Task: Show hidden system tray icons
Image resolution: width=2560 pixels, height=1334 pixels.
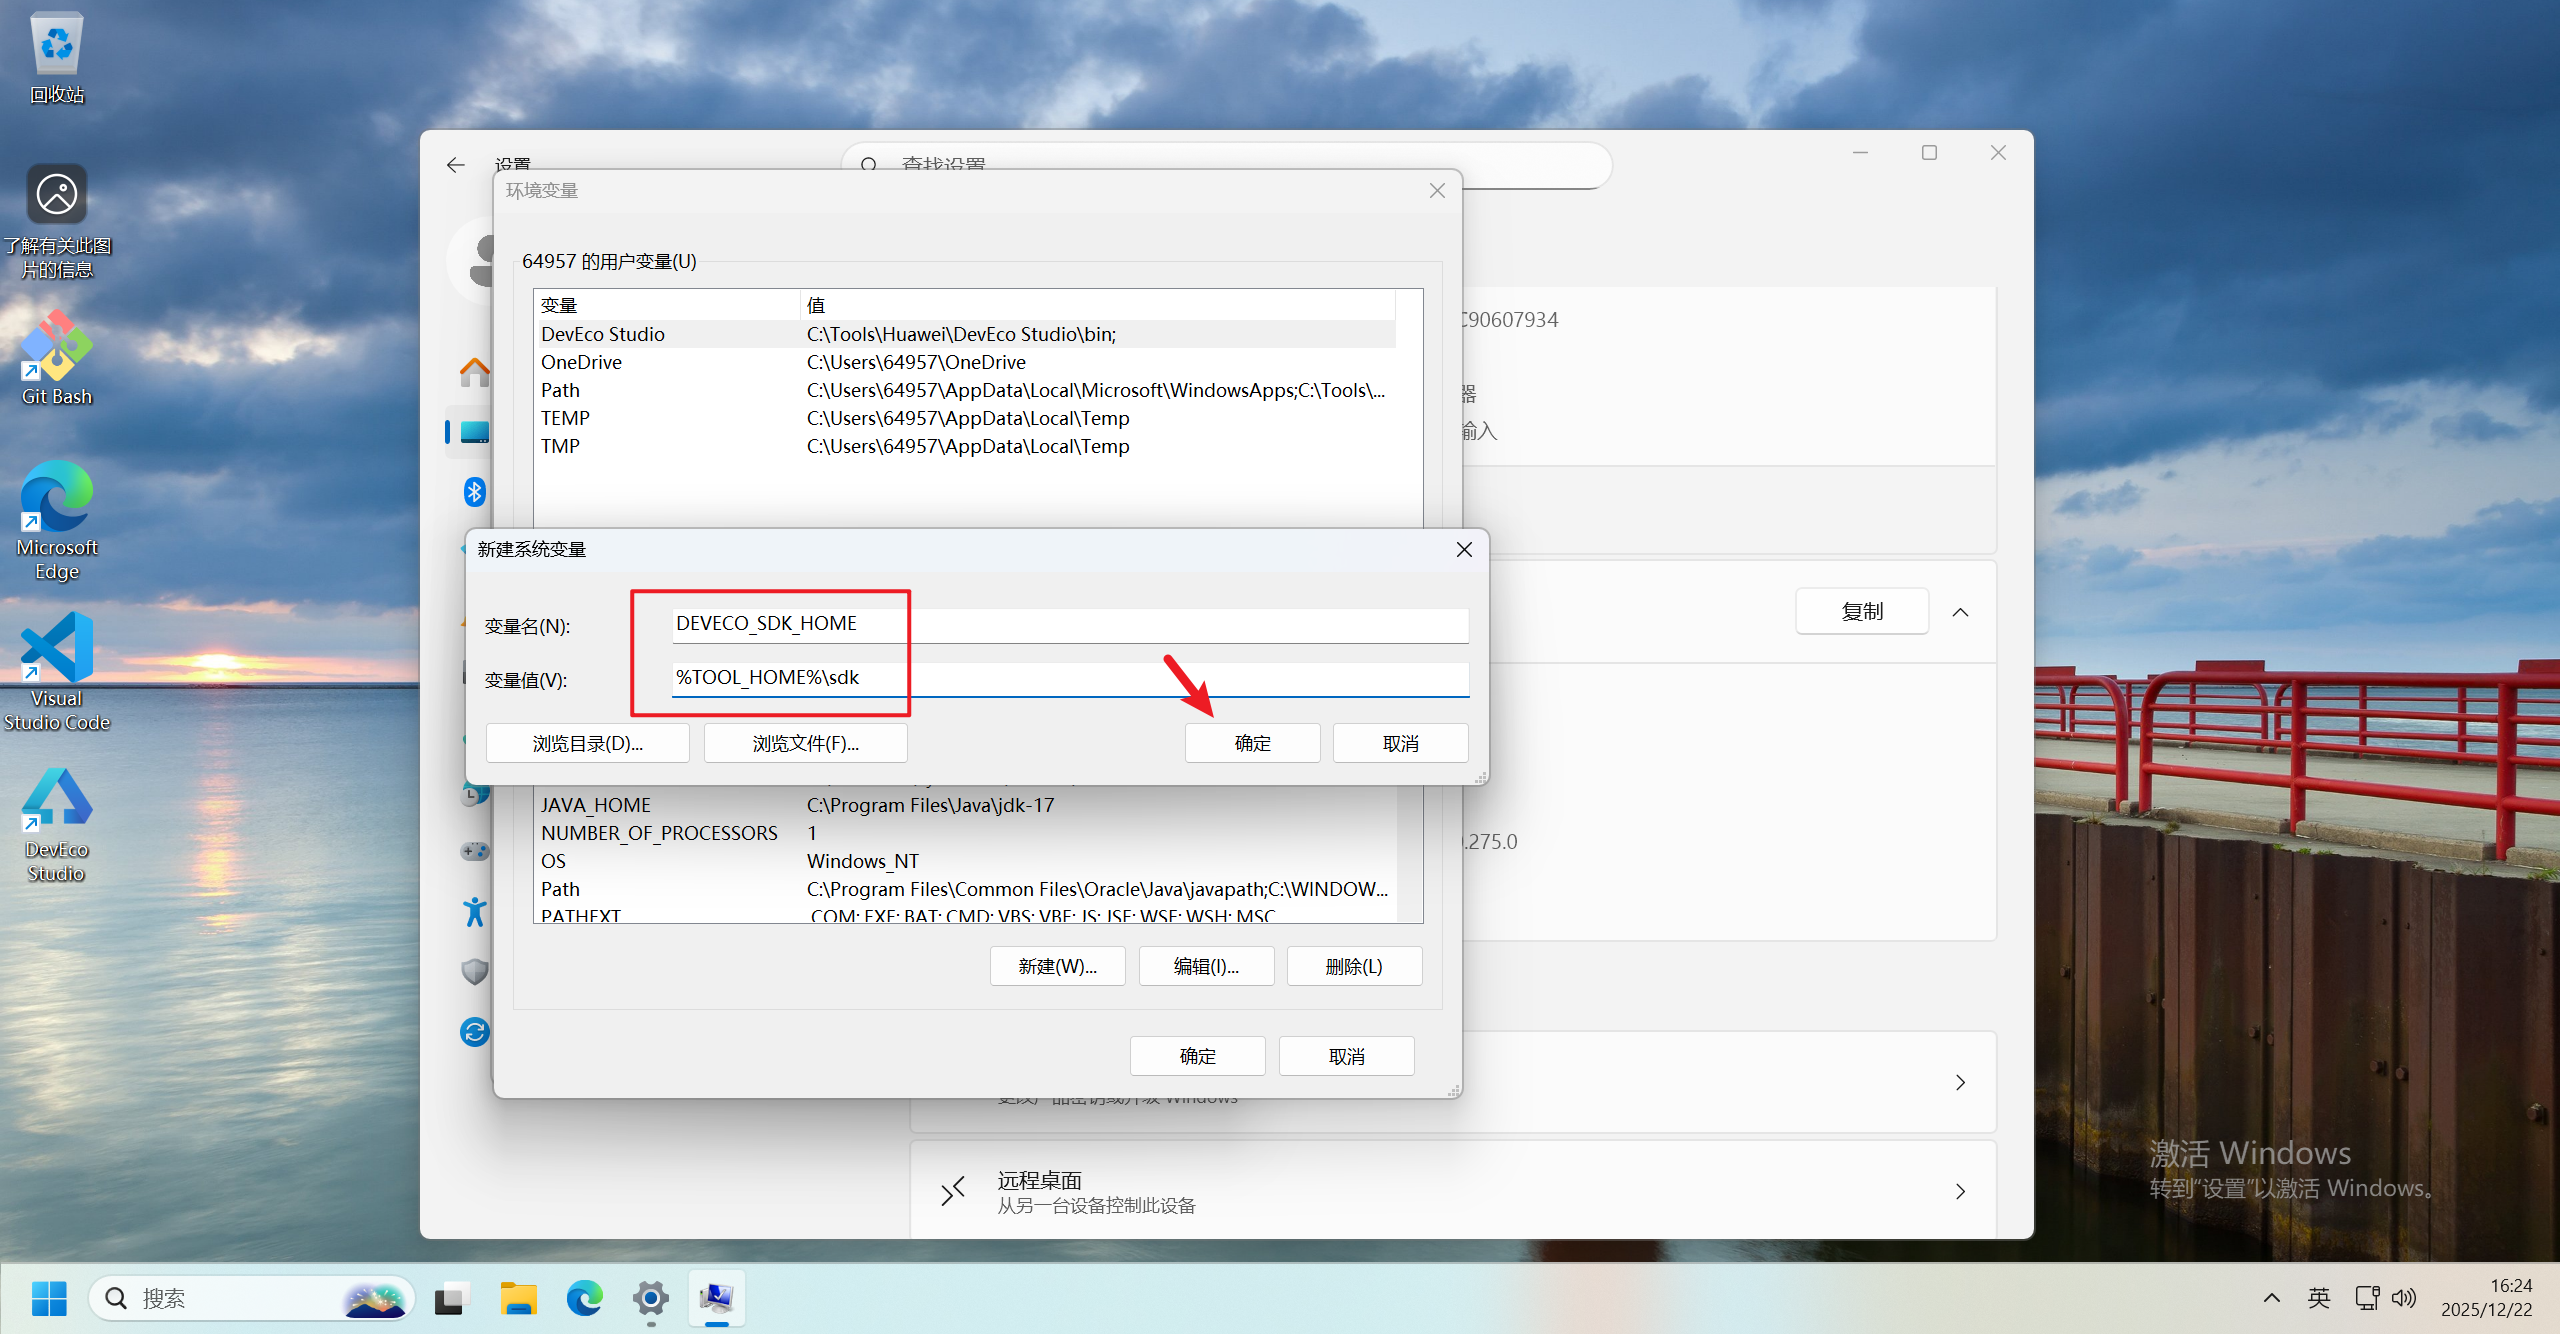Action: 2271,1298
